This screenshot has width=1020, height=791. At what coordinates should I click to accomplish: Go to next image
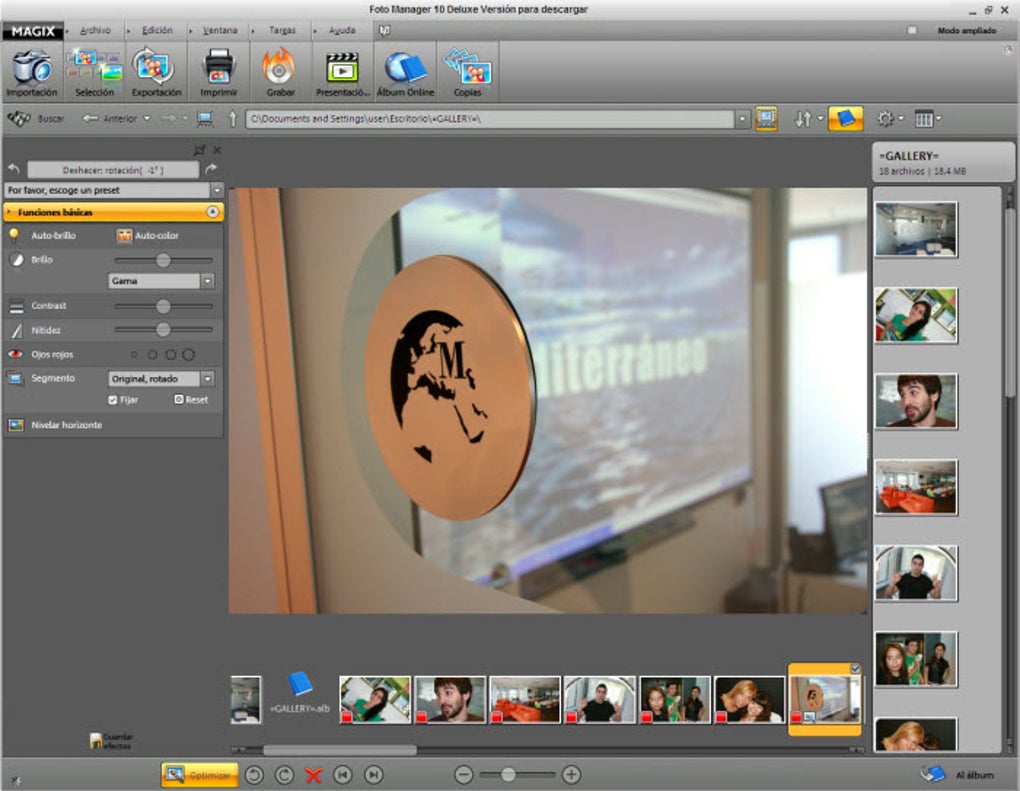pos(373,775)
